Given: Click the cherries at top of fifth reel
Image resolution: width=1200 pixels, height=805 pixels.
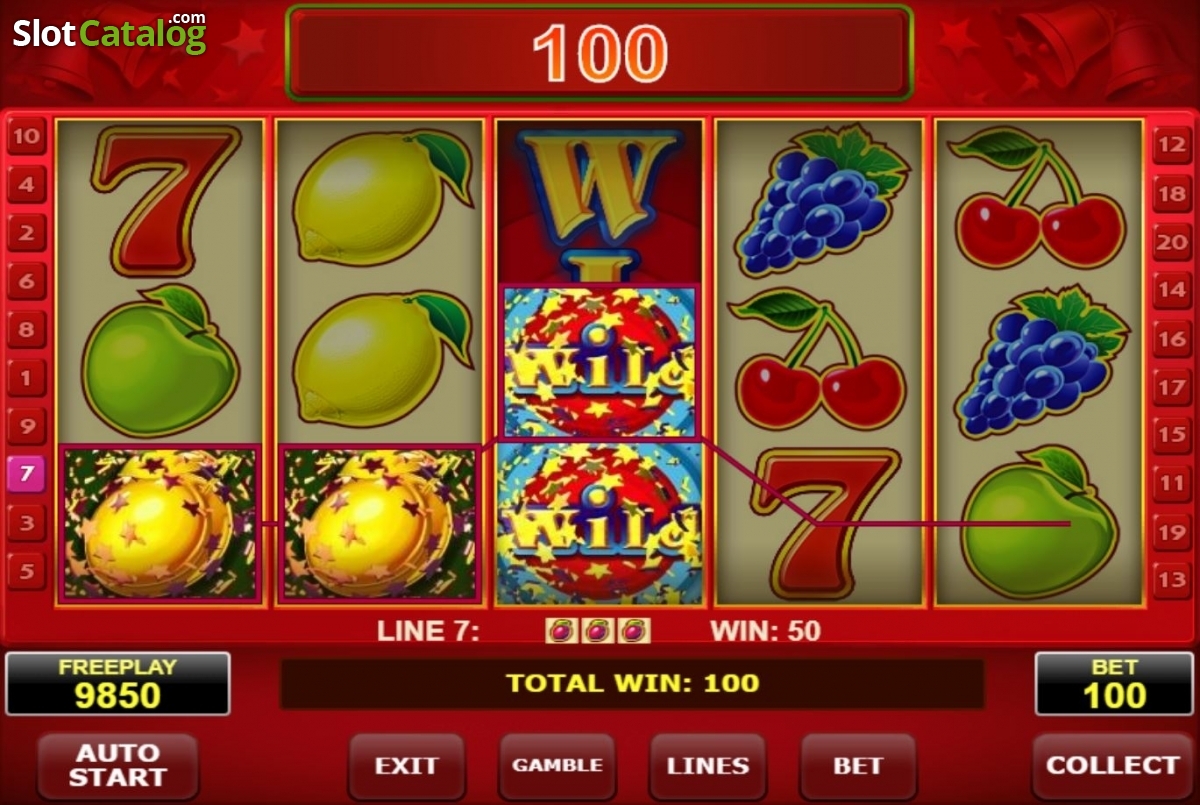Looking at the screenshot, I should 1041,199.
